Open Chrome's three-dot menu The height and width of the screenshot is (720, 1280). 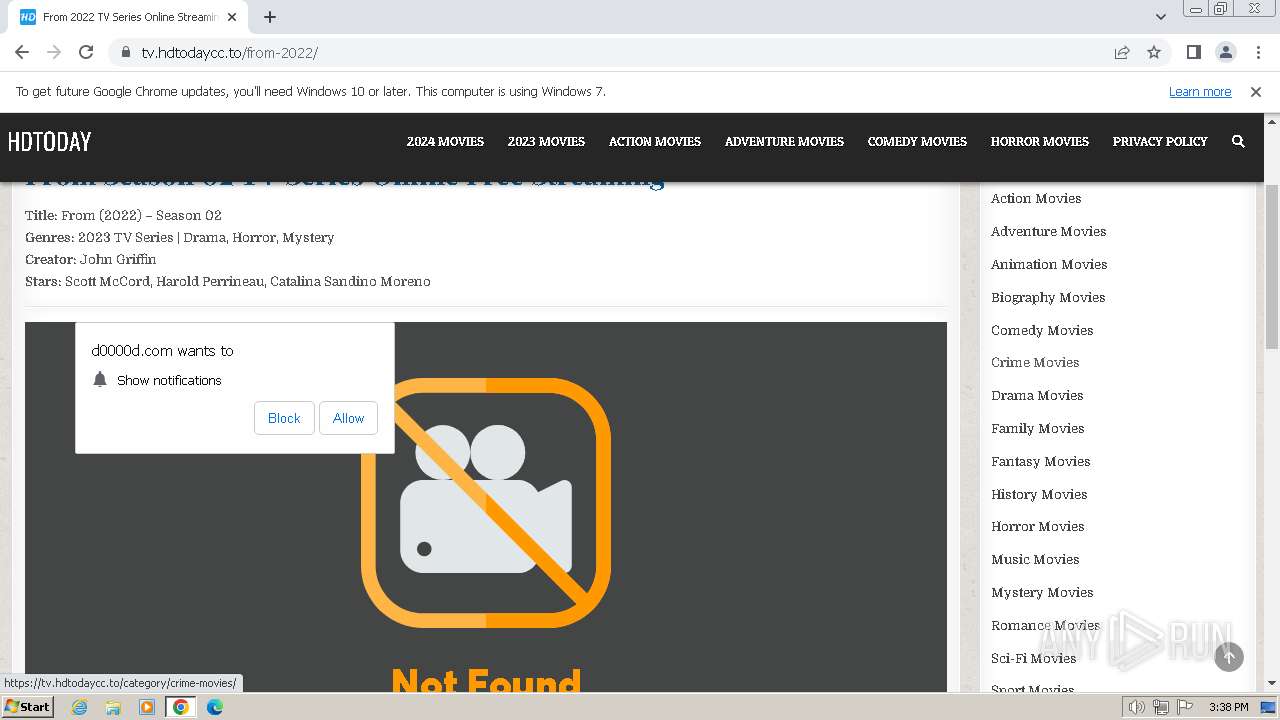click(1257, 52)
